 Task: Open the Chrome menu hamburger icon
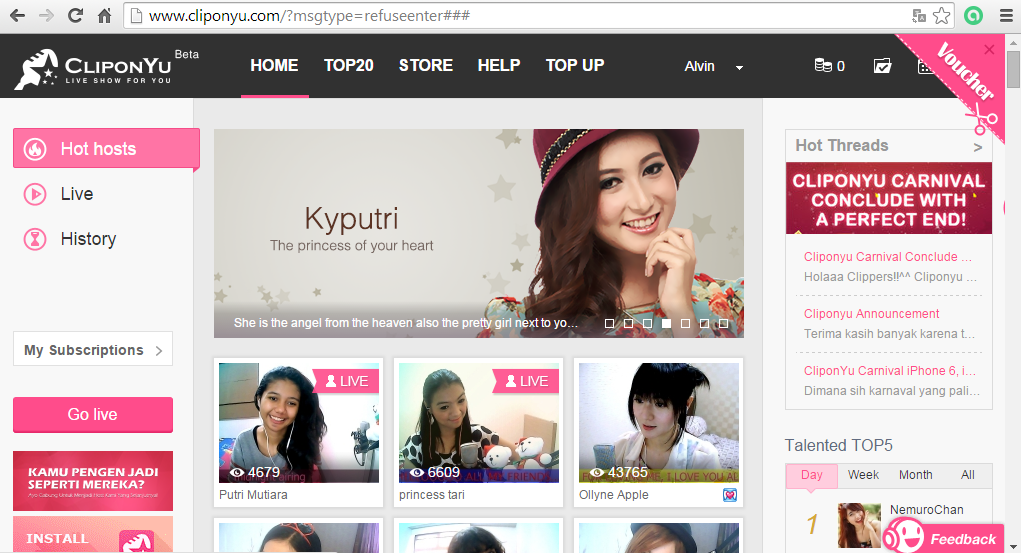[1006, 16]
